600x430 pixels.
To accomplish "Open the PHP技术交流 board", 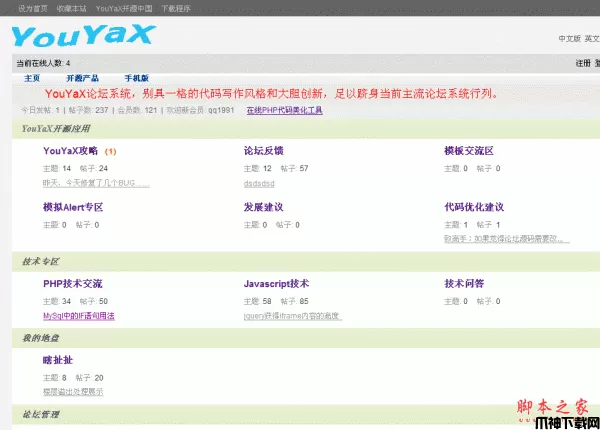I will (73, 283).
